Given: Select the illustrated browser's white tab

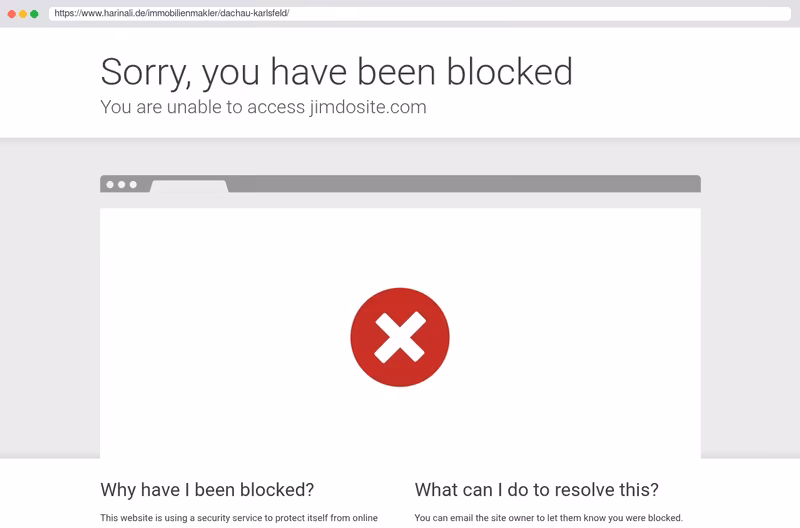Looking at the screenshot, I should [x=189, y=186].
